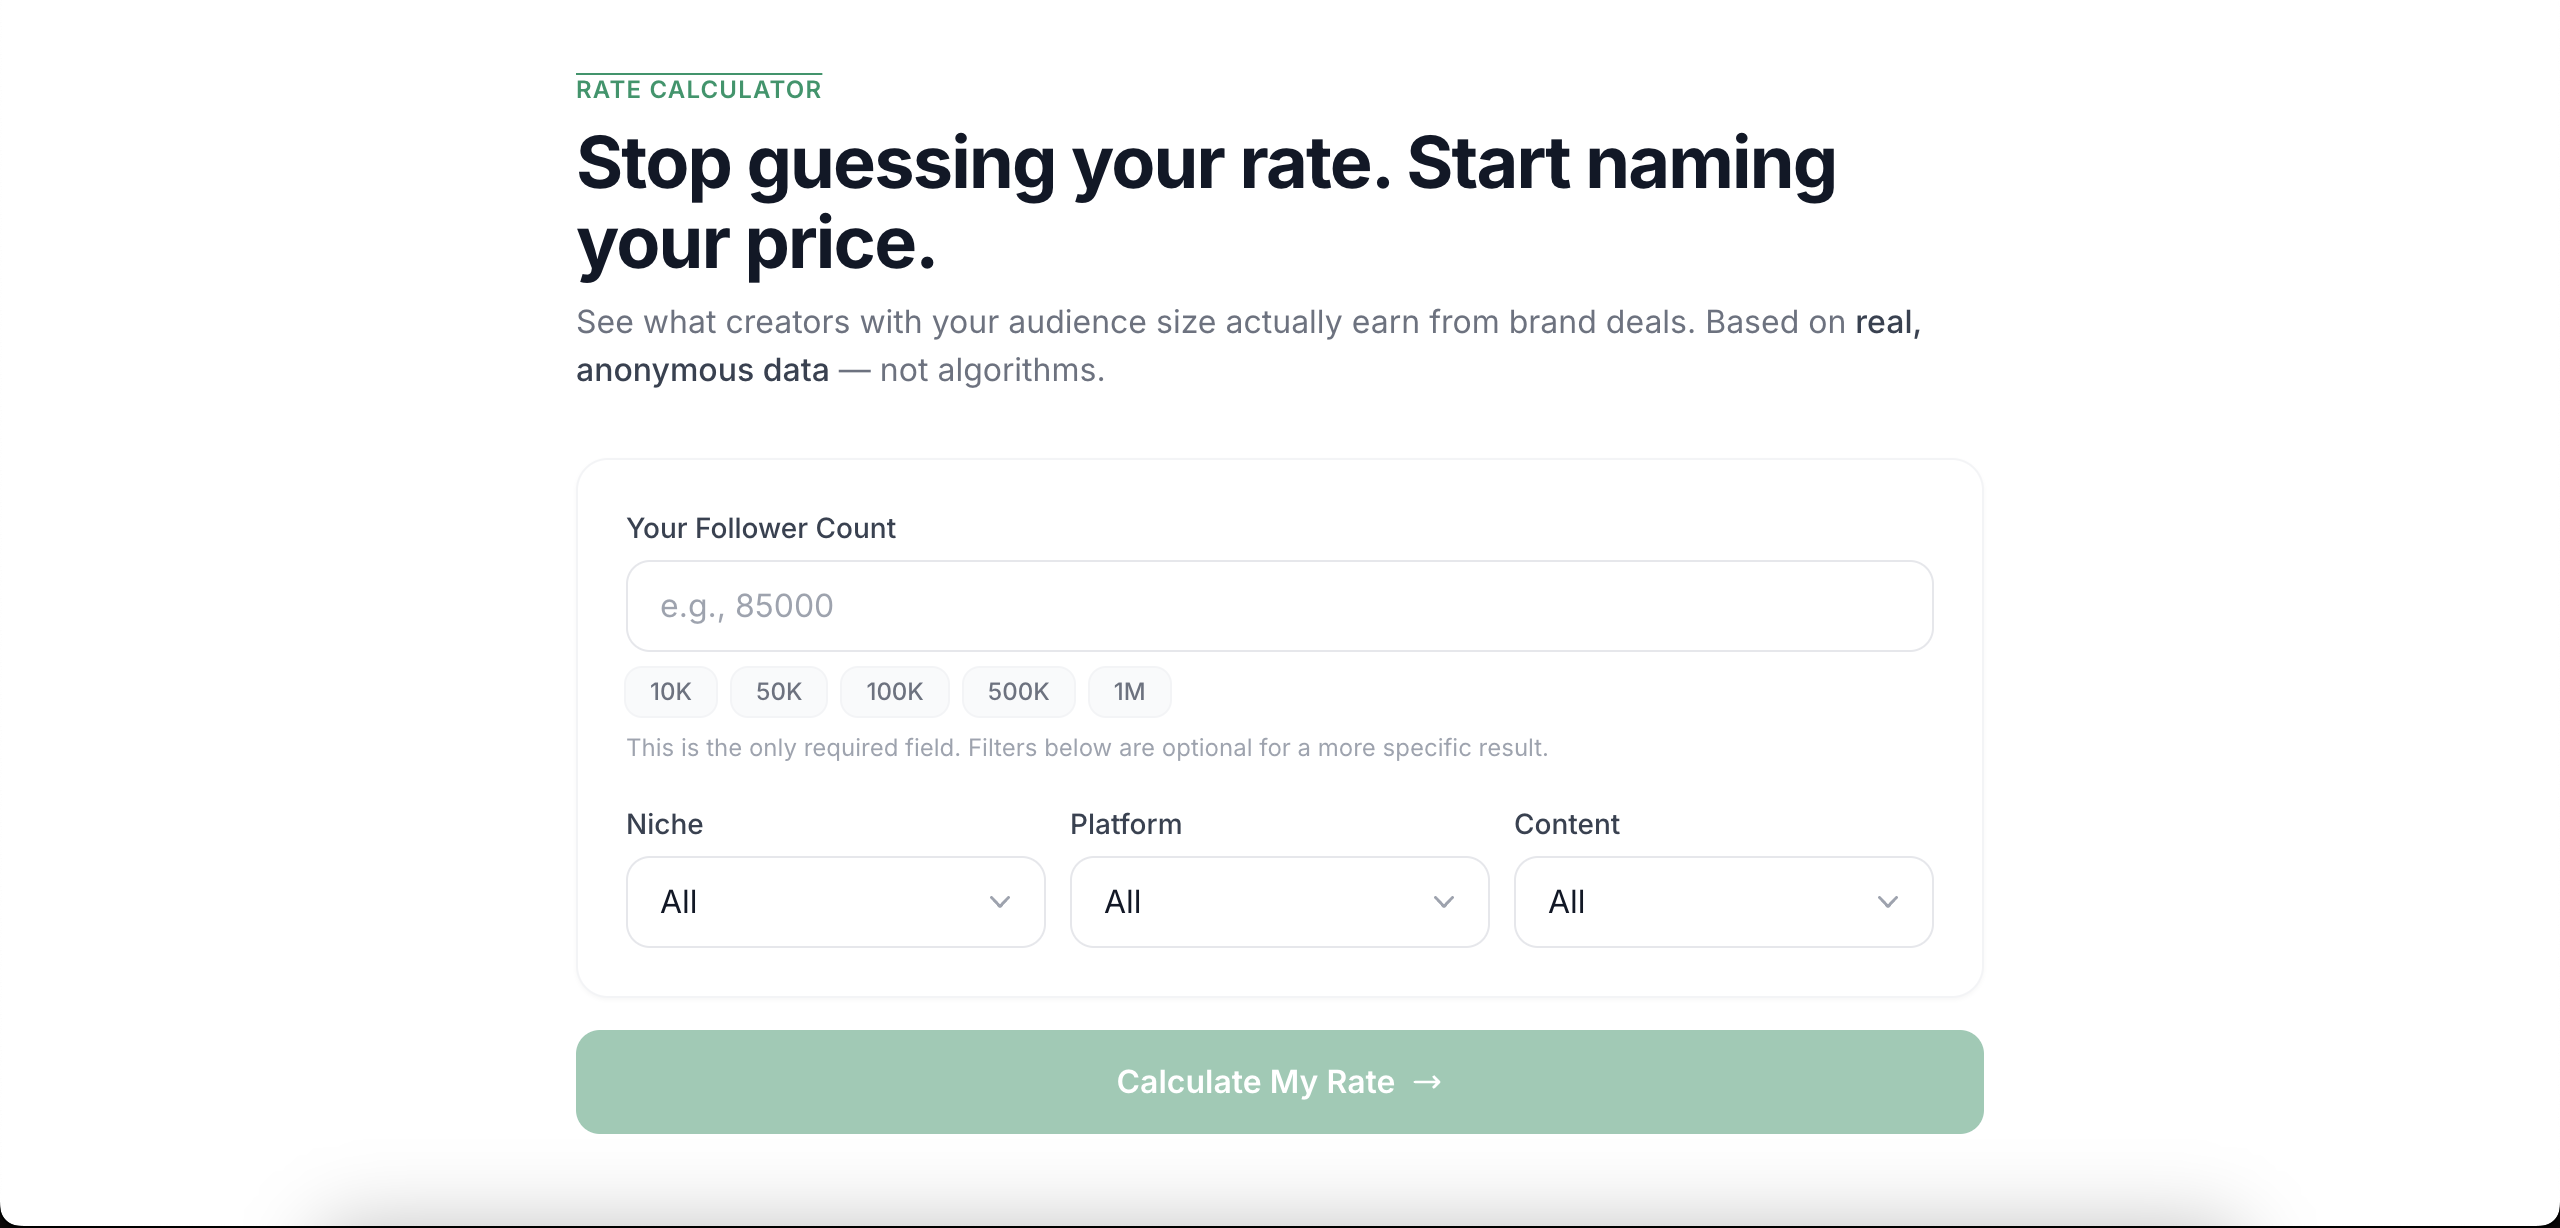Tap the 1M follower preset chip
The width and height of the screenshot is (2560, 1228).
click(x=1129, y=692)
